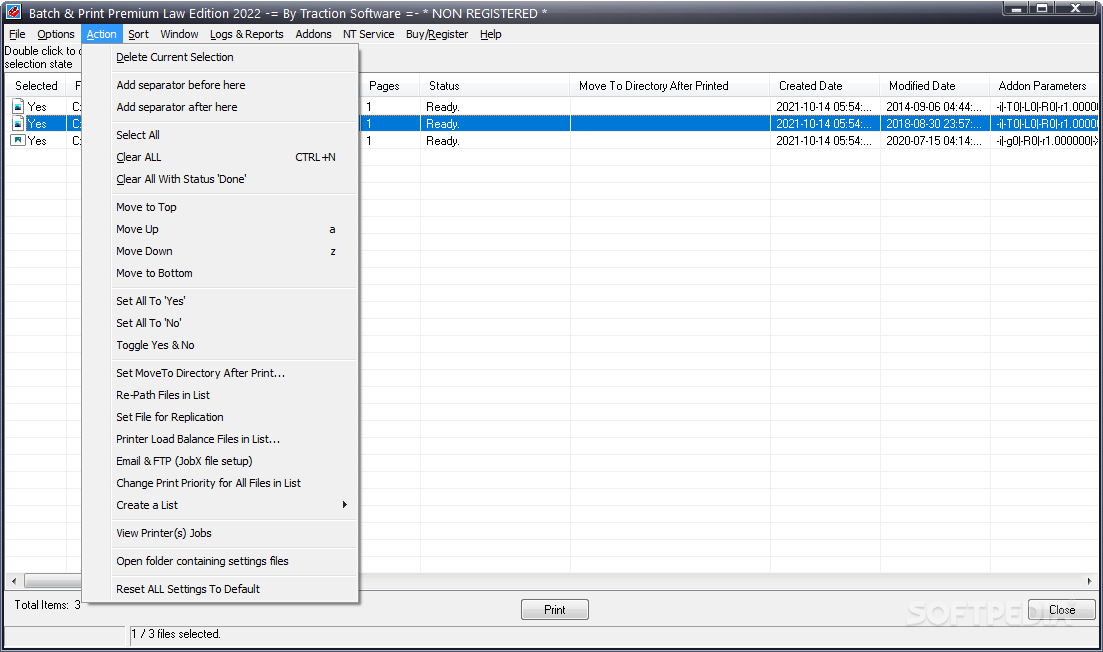Click the Batch & Print app icon in title bar

coord(13,11)
